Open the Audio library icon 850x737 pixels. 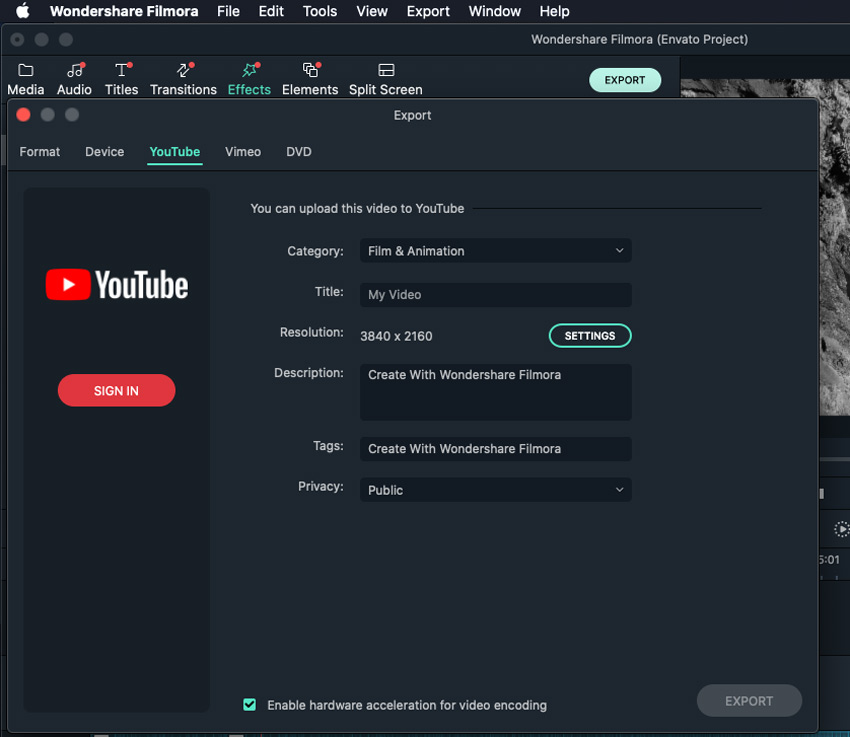[75, 70]
